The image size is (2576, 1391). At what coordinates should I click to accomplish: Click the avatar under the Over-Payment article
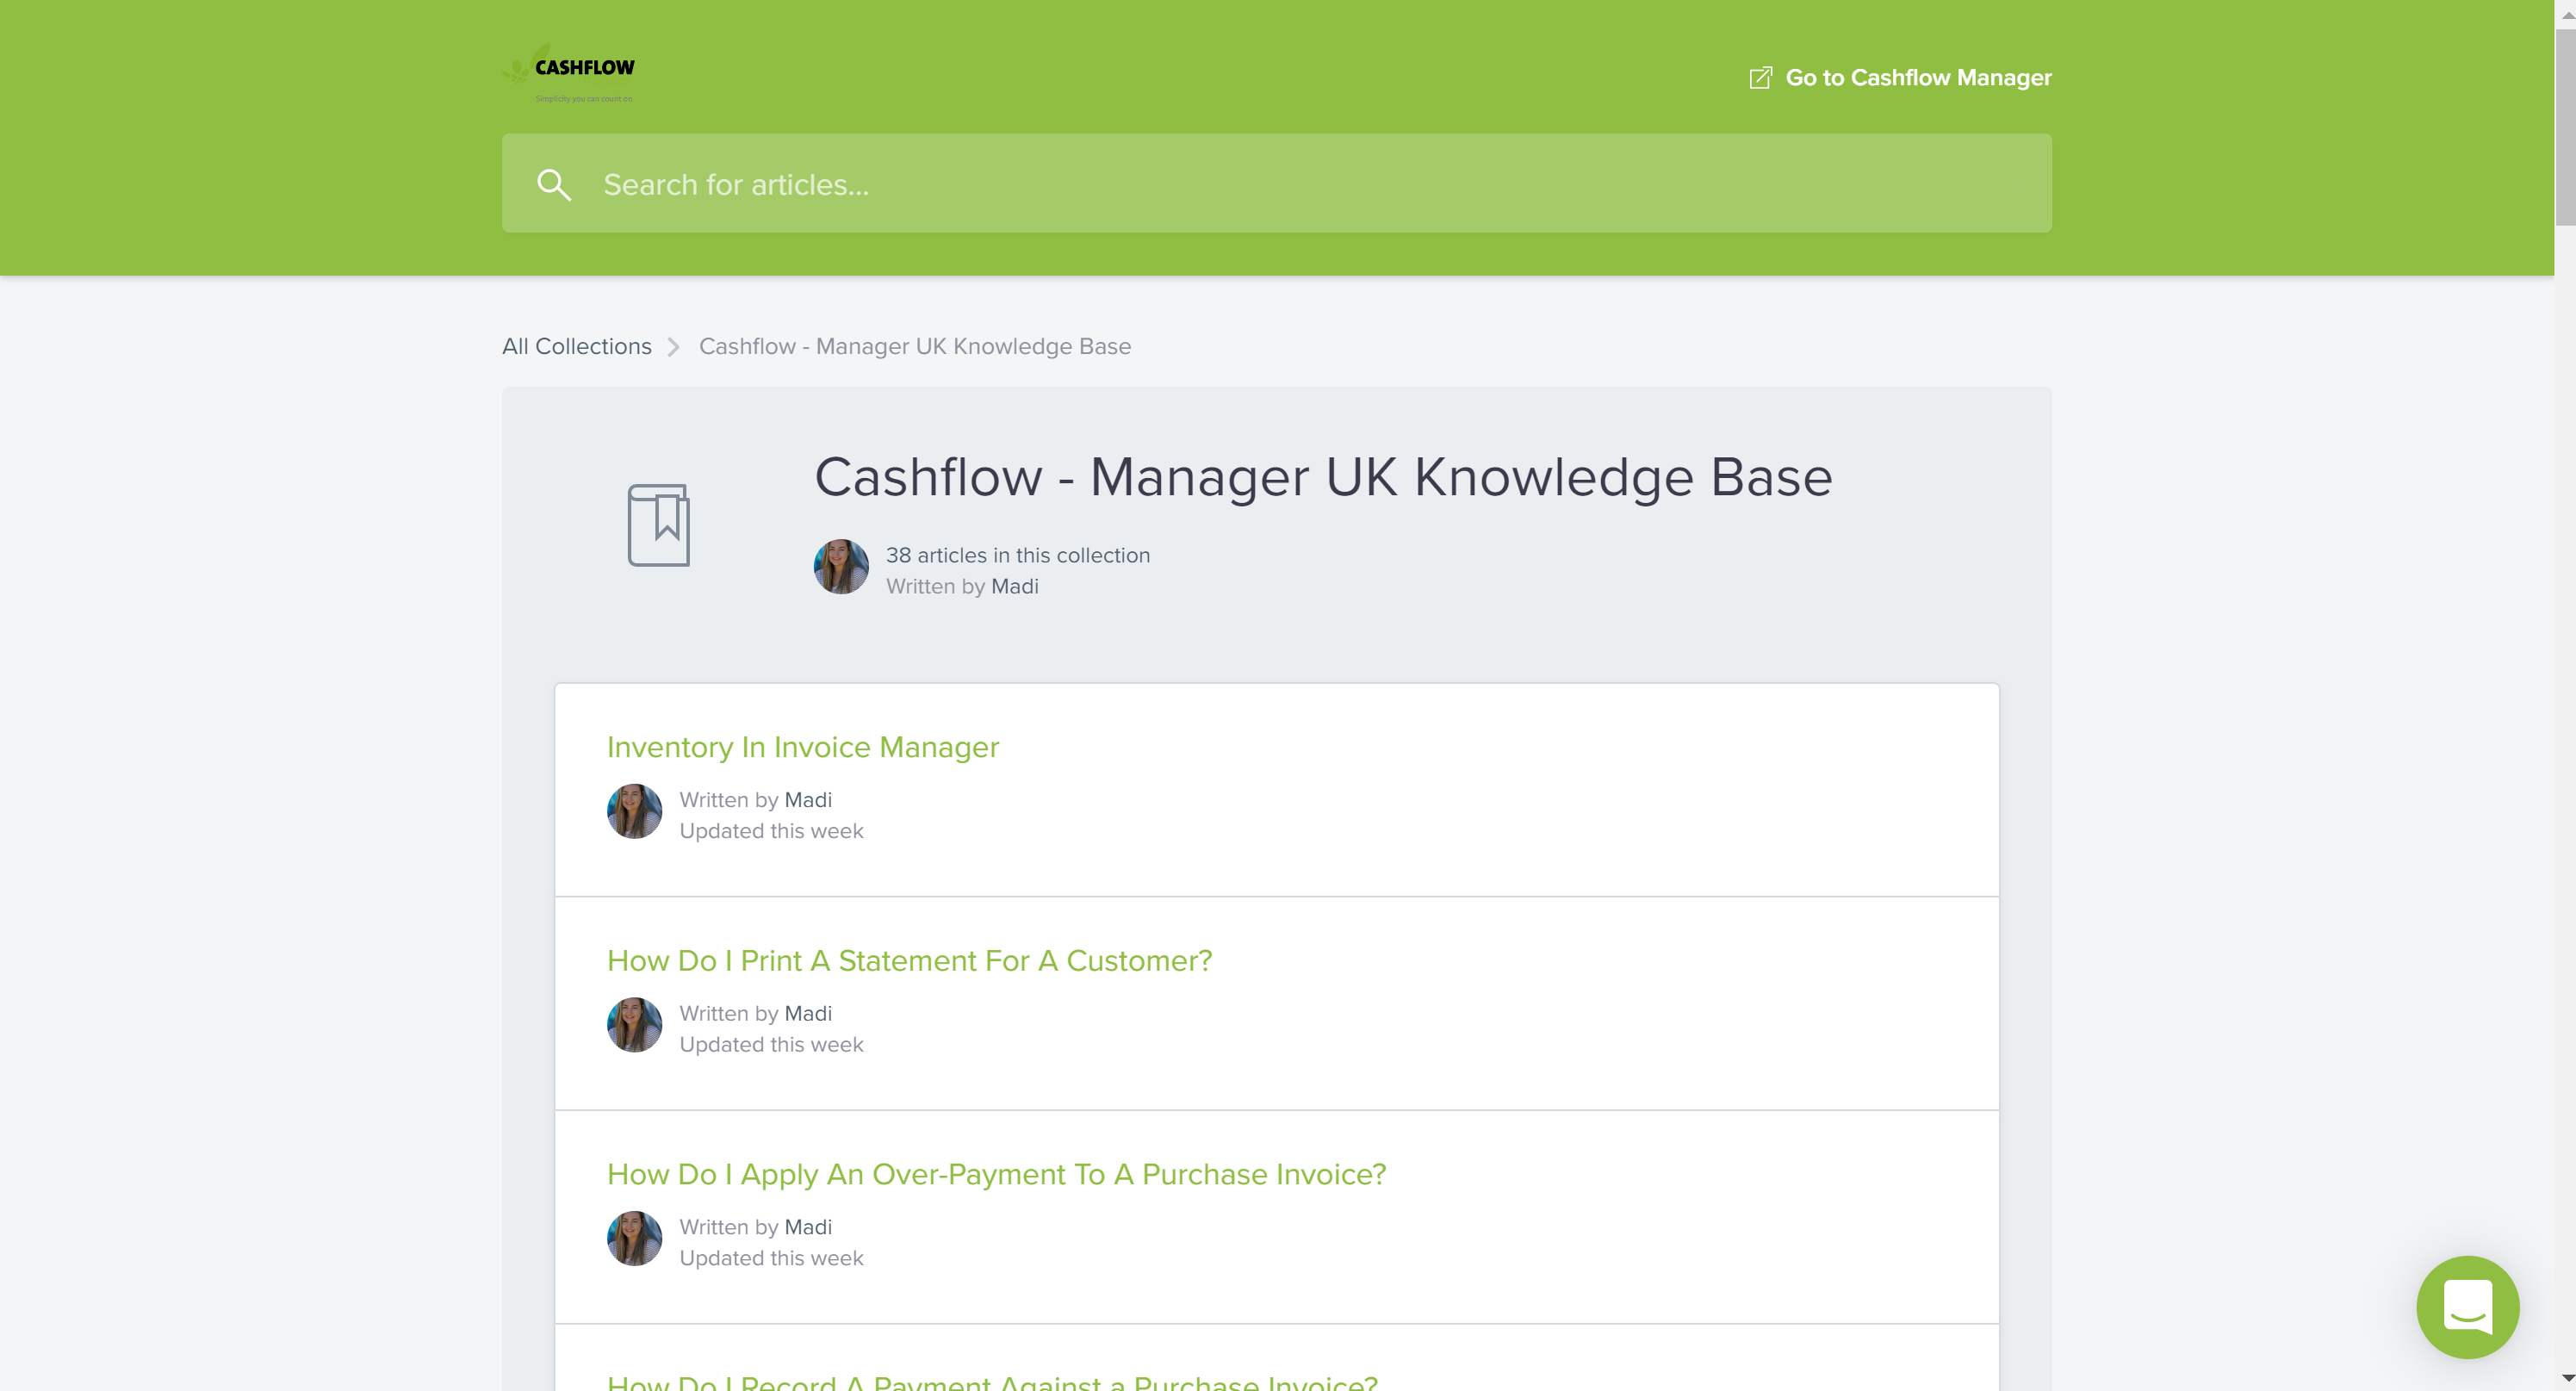click(x=635, y=1239)
